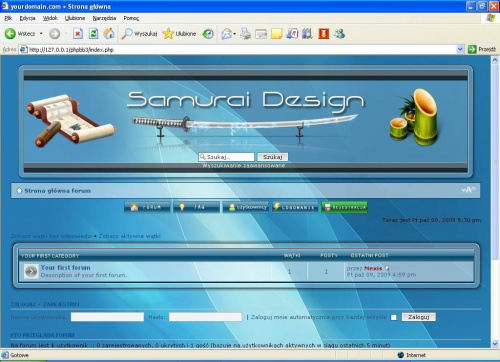The image size is (500, 362).
Task: Expand the Wstecz back history arrow
Action: (41, 34)
